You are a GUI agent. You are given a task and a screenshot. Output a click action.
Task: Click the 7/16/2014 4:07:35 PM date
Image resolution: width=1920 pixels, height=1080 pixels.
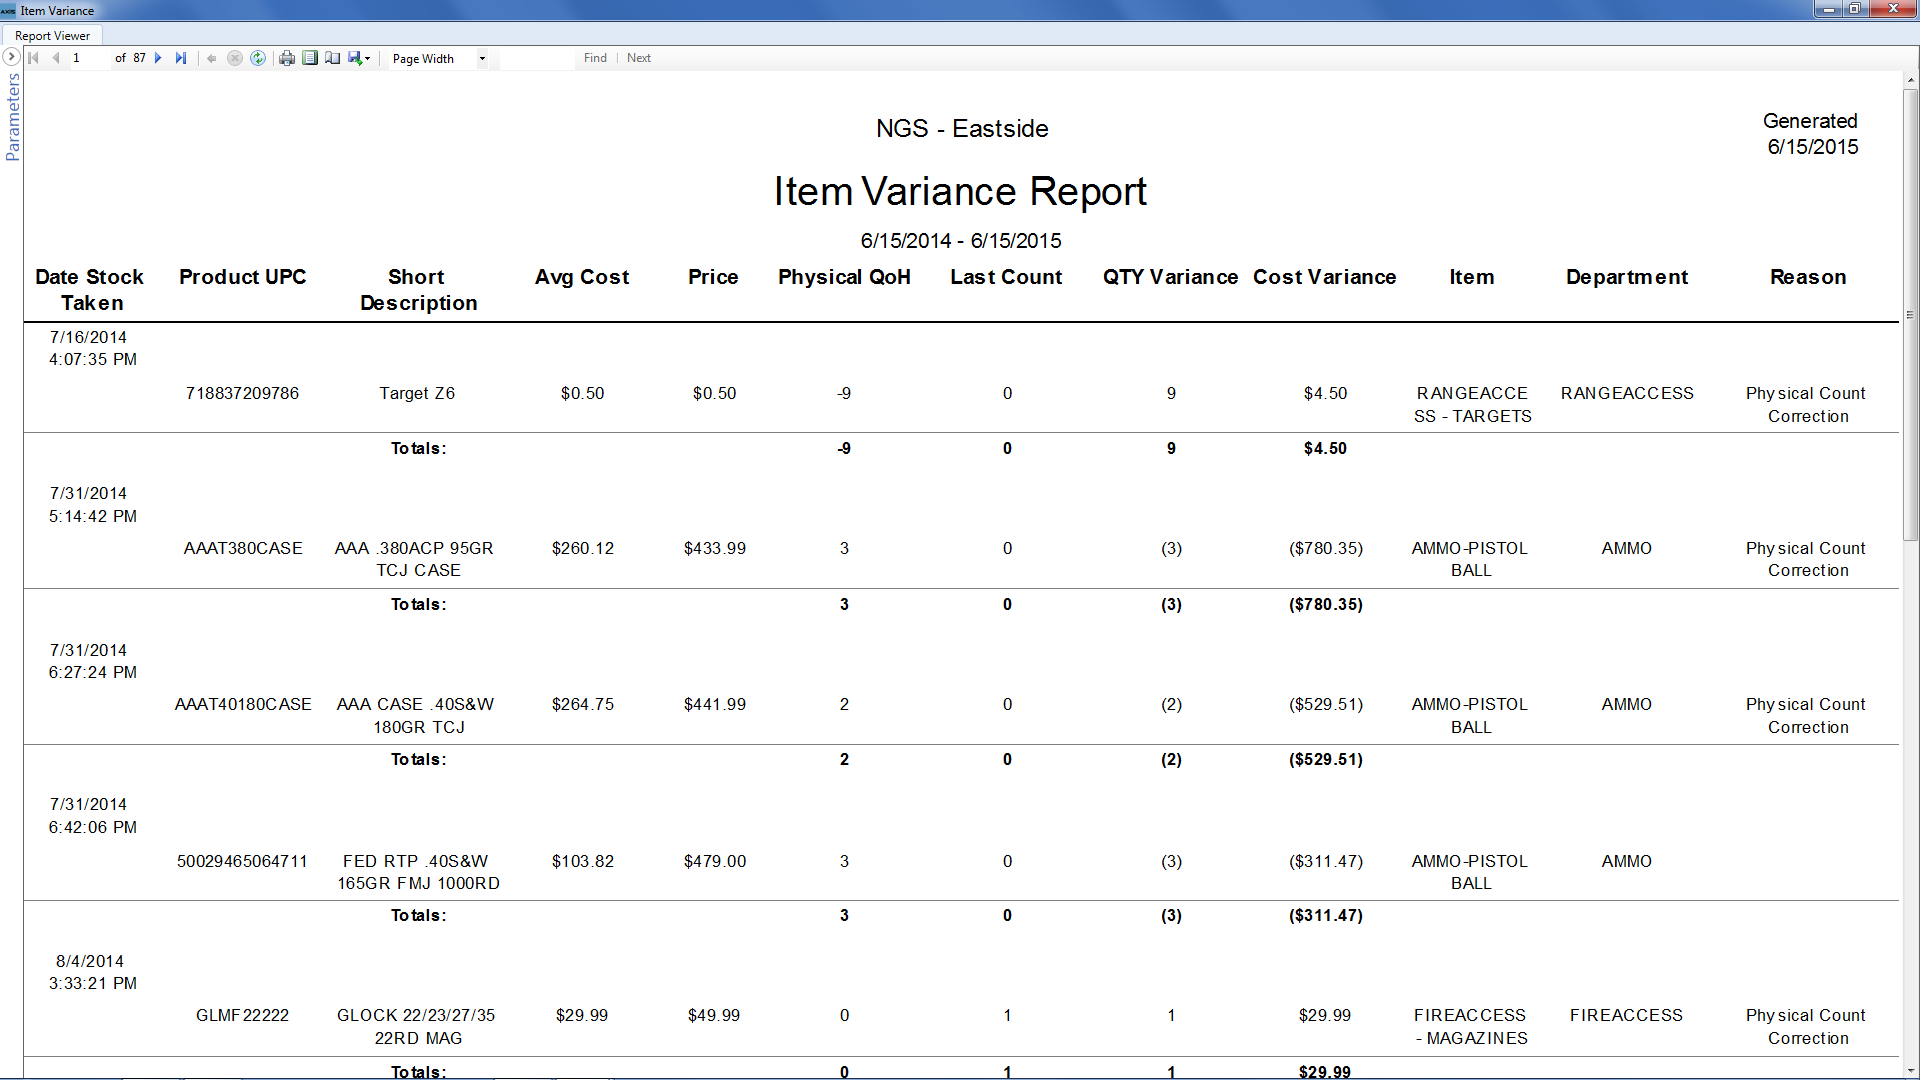coord(92,348)
